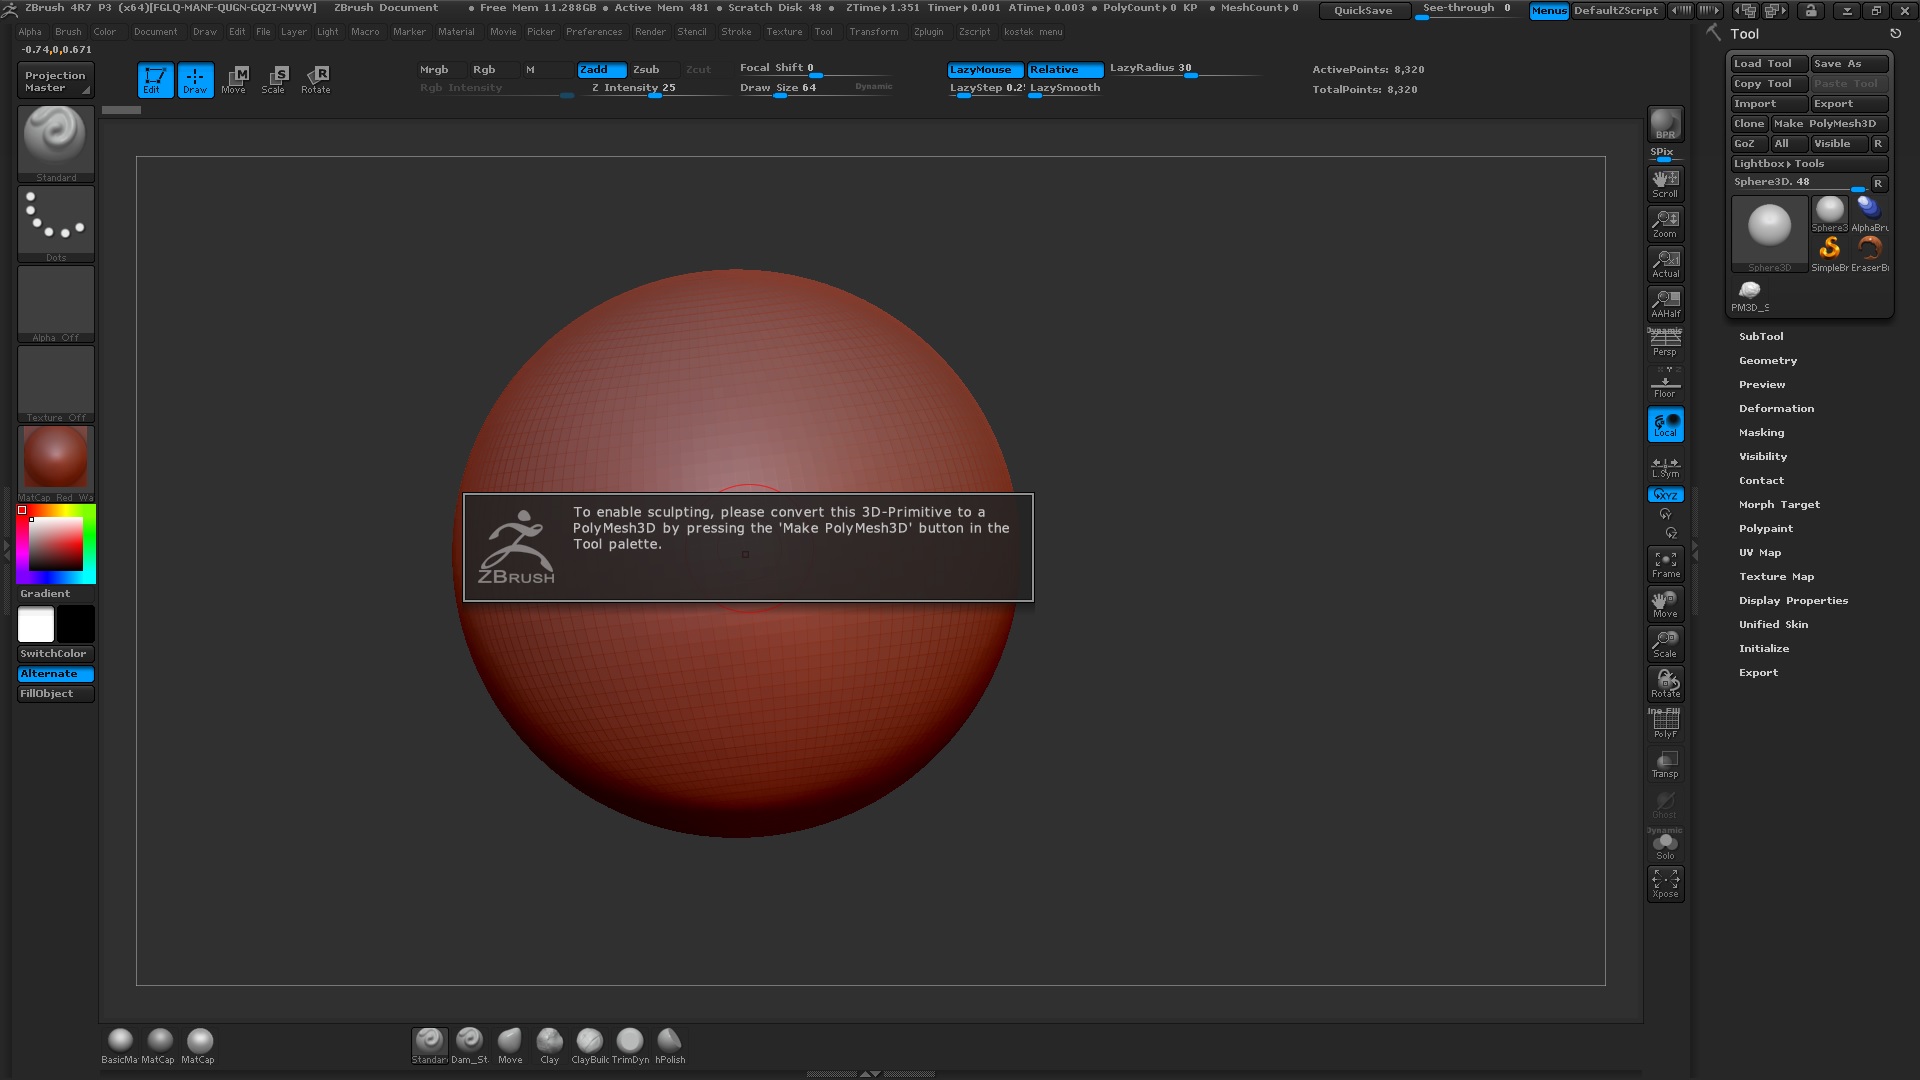Open the Material menu
Image resolution: width=1920 pixels, height=1080 pixels.
click(x=456, y=32)
